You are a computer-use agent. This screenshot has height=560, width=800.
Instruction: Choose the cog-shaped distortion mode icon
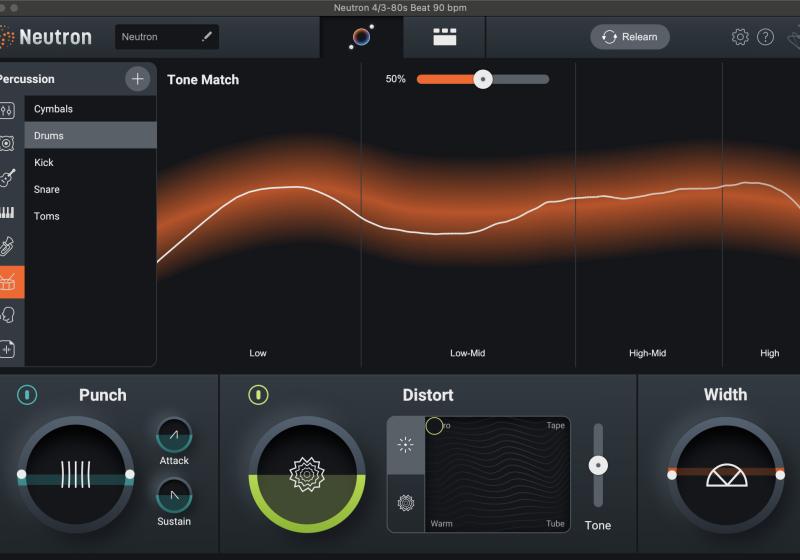point(406,503)
